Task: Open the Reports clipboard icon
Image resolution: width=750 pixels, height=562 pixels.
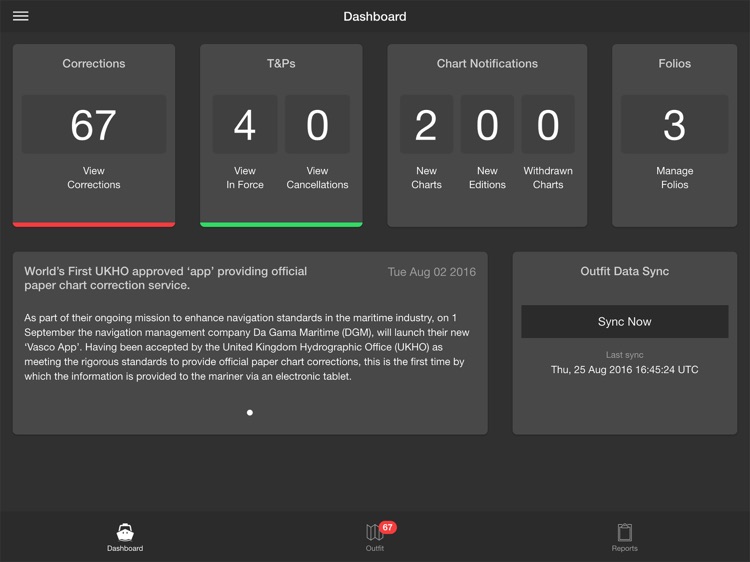Action: 625,532
